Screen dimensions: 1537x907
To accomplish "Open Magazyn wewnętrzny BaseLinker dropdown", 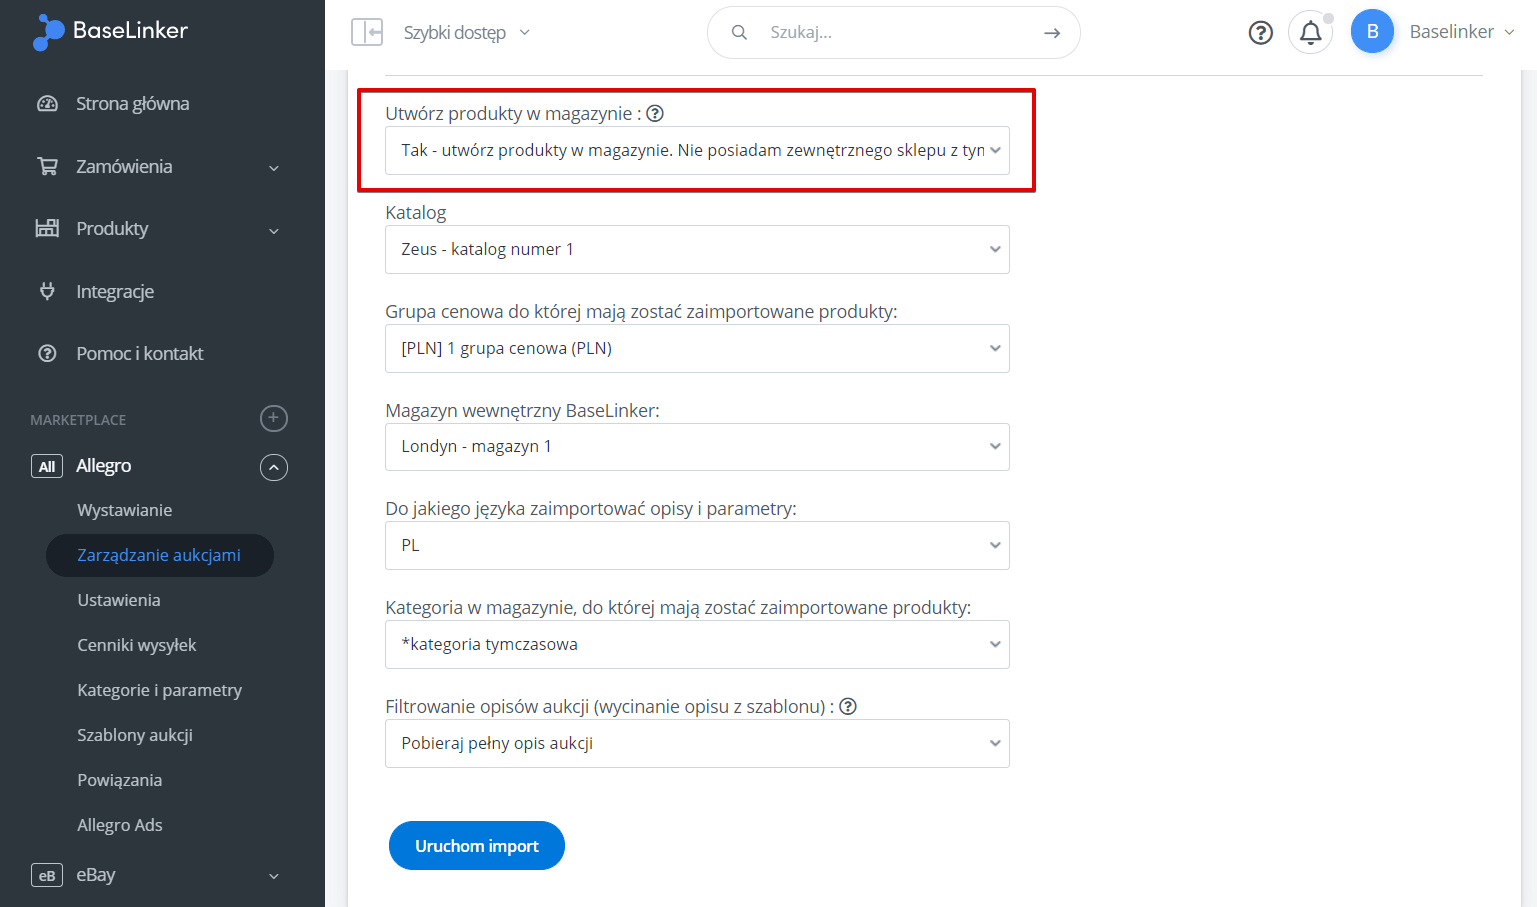I will pyautogui.click(x=697, y=446).
